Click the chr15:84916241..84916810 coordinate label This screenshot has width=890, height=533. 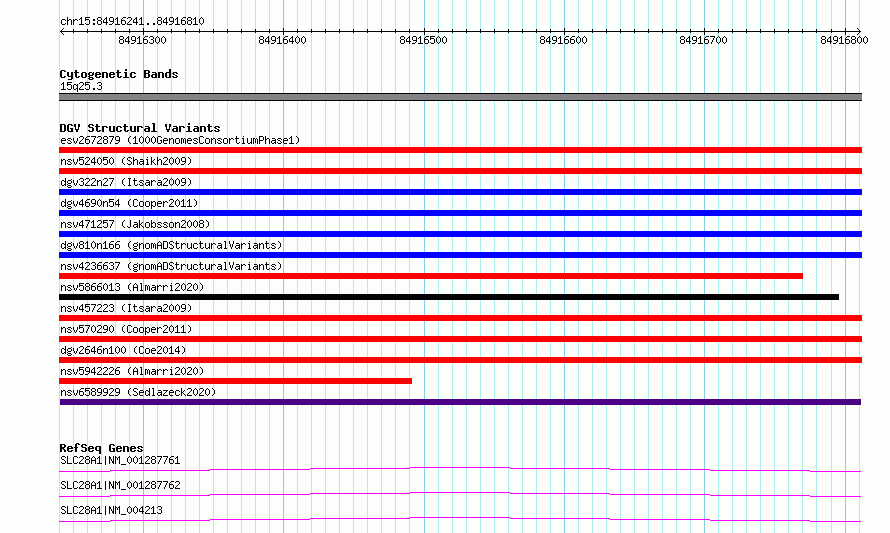click(x=132, y=21)
